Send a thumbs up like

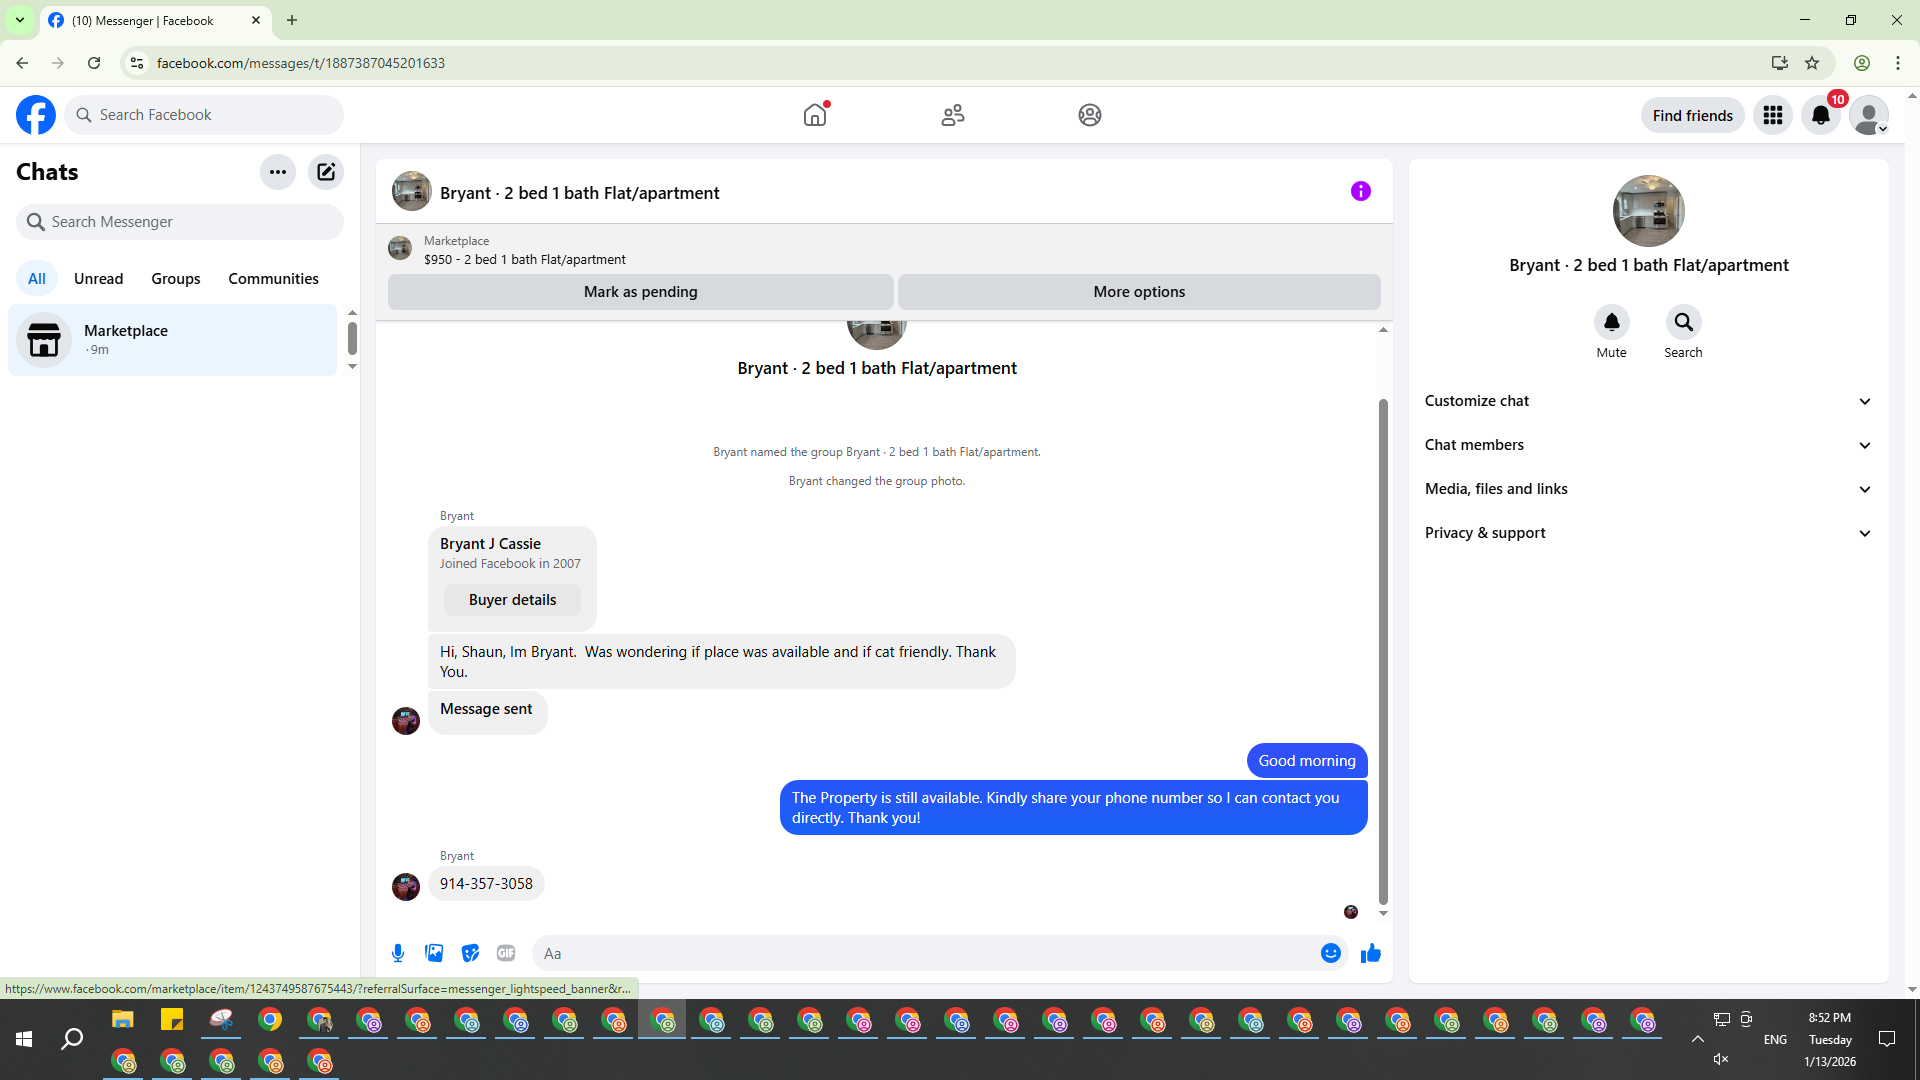tap(1371, 953)
